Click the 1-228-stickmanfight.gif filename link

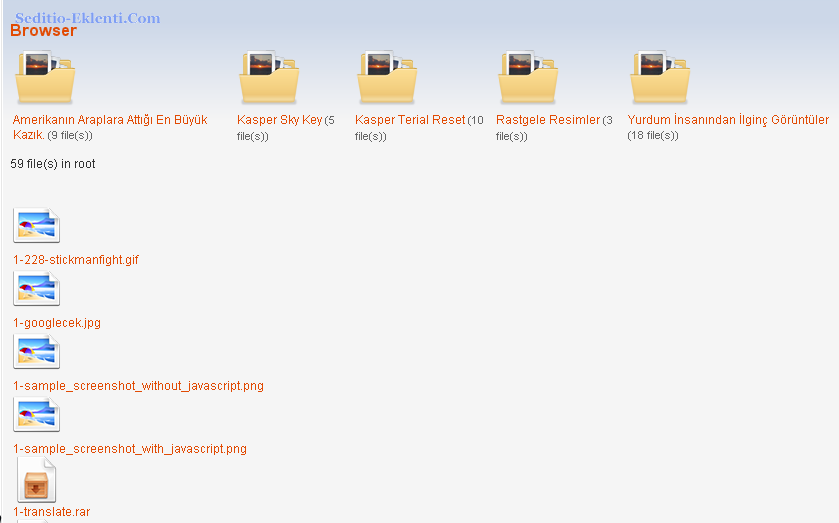[76, 260]
